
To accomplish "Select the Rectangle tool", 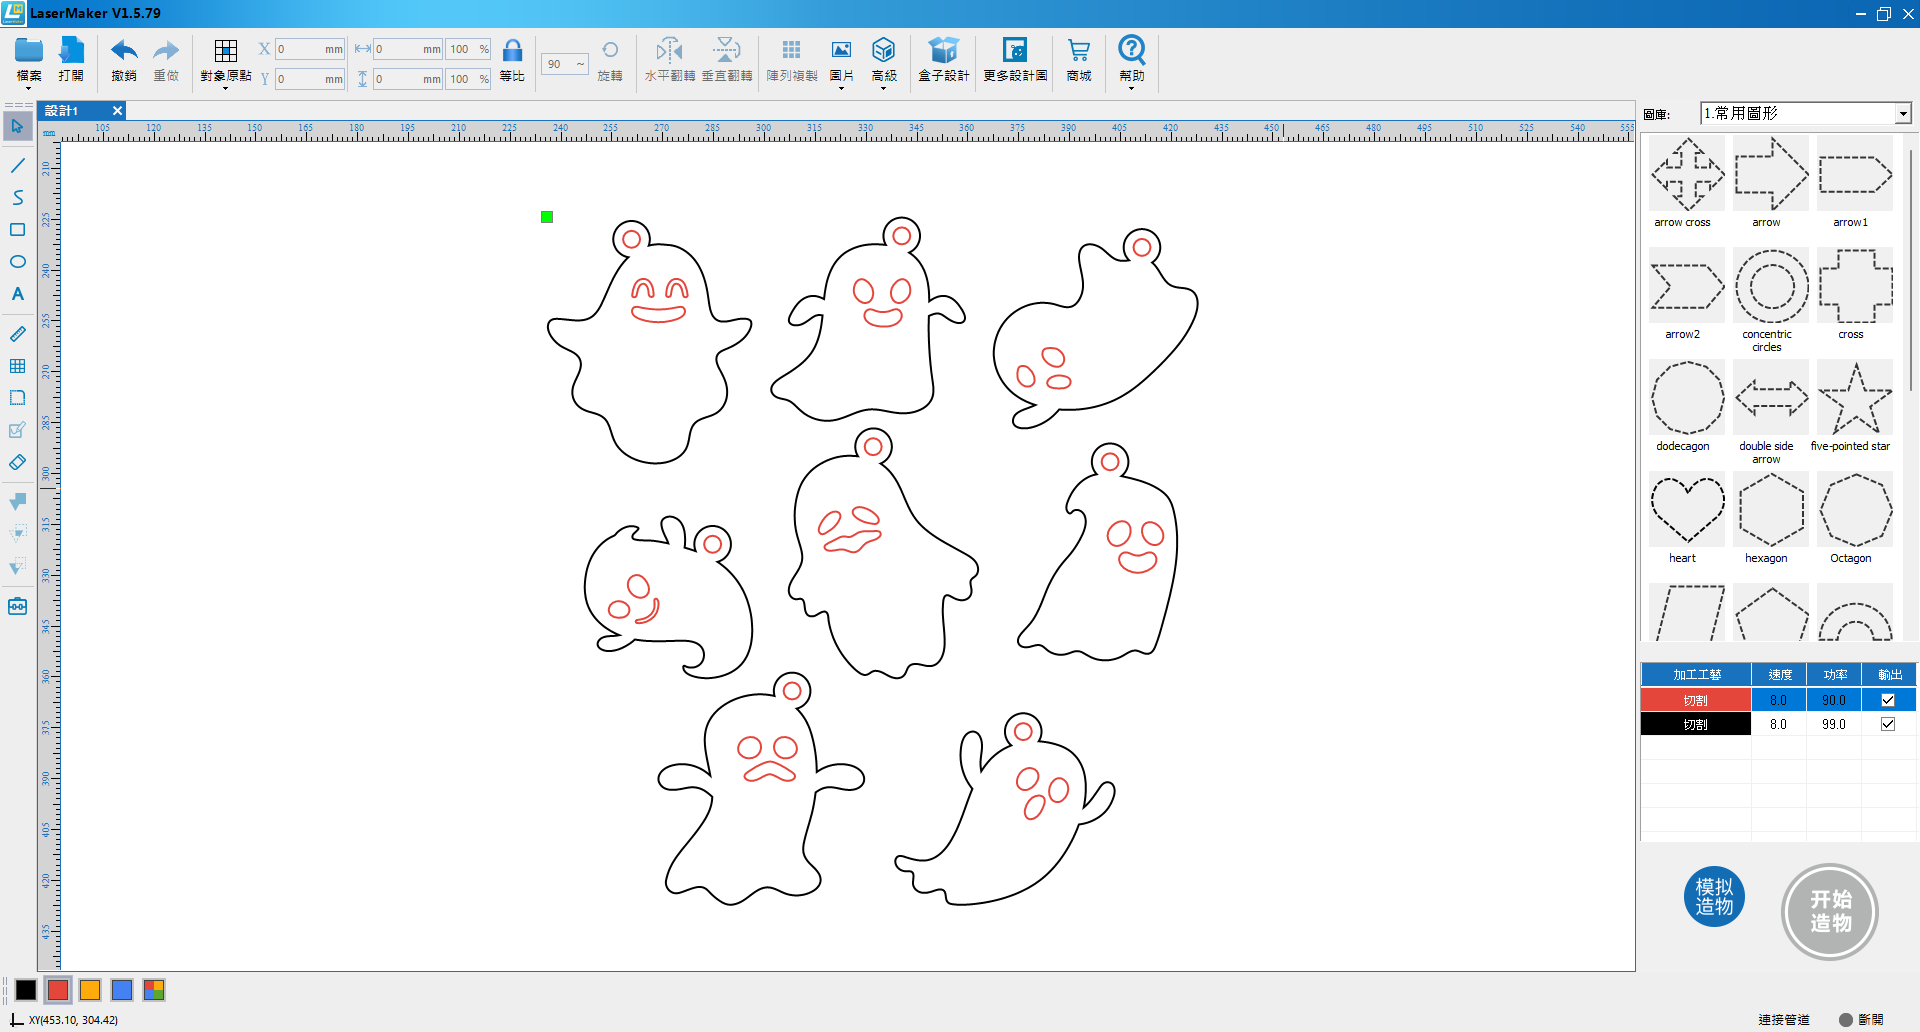I will click(17, 230).
